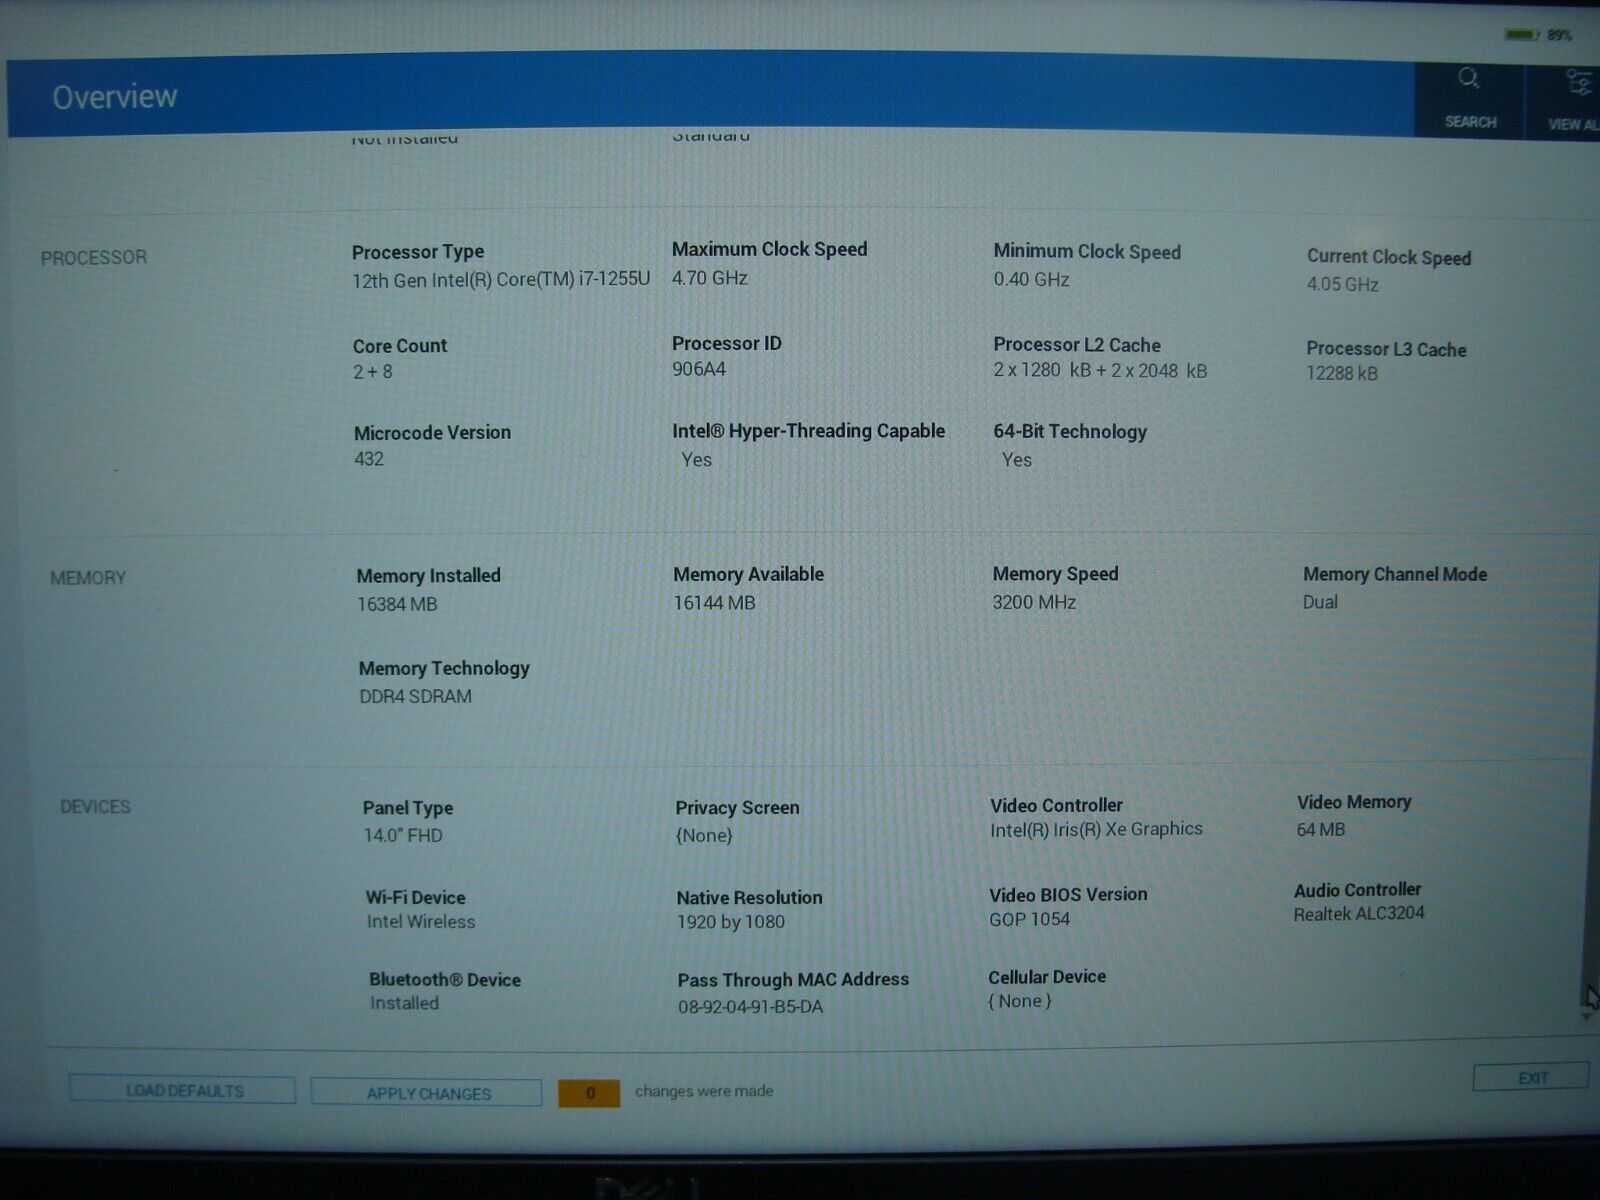Click the LOAD DEFAULTS button
The image size is (1600, 1200).
coord(181,1090)
